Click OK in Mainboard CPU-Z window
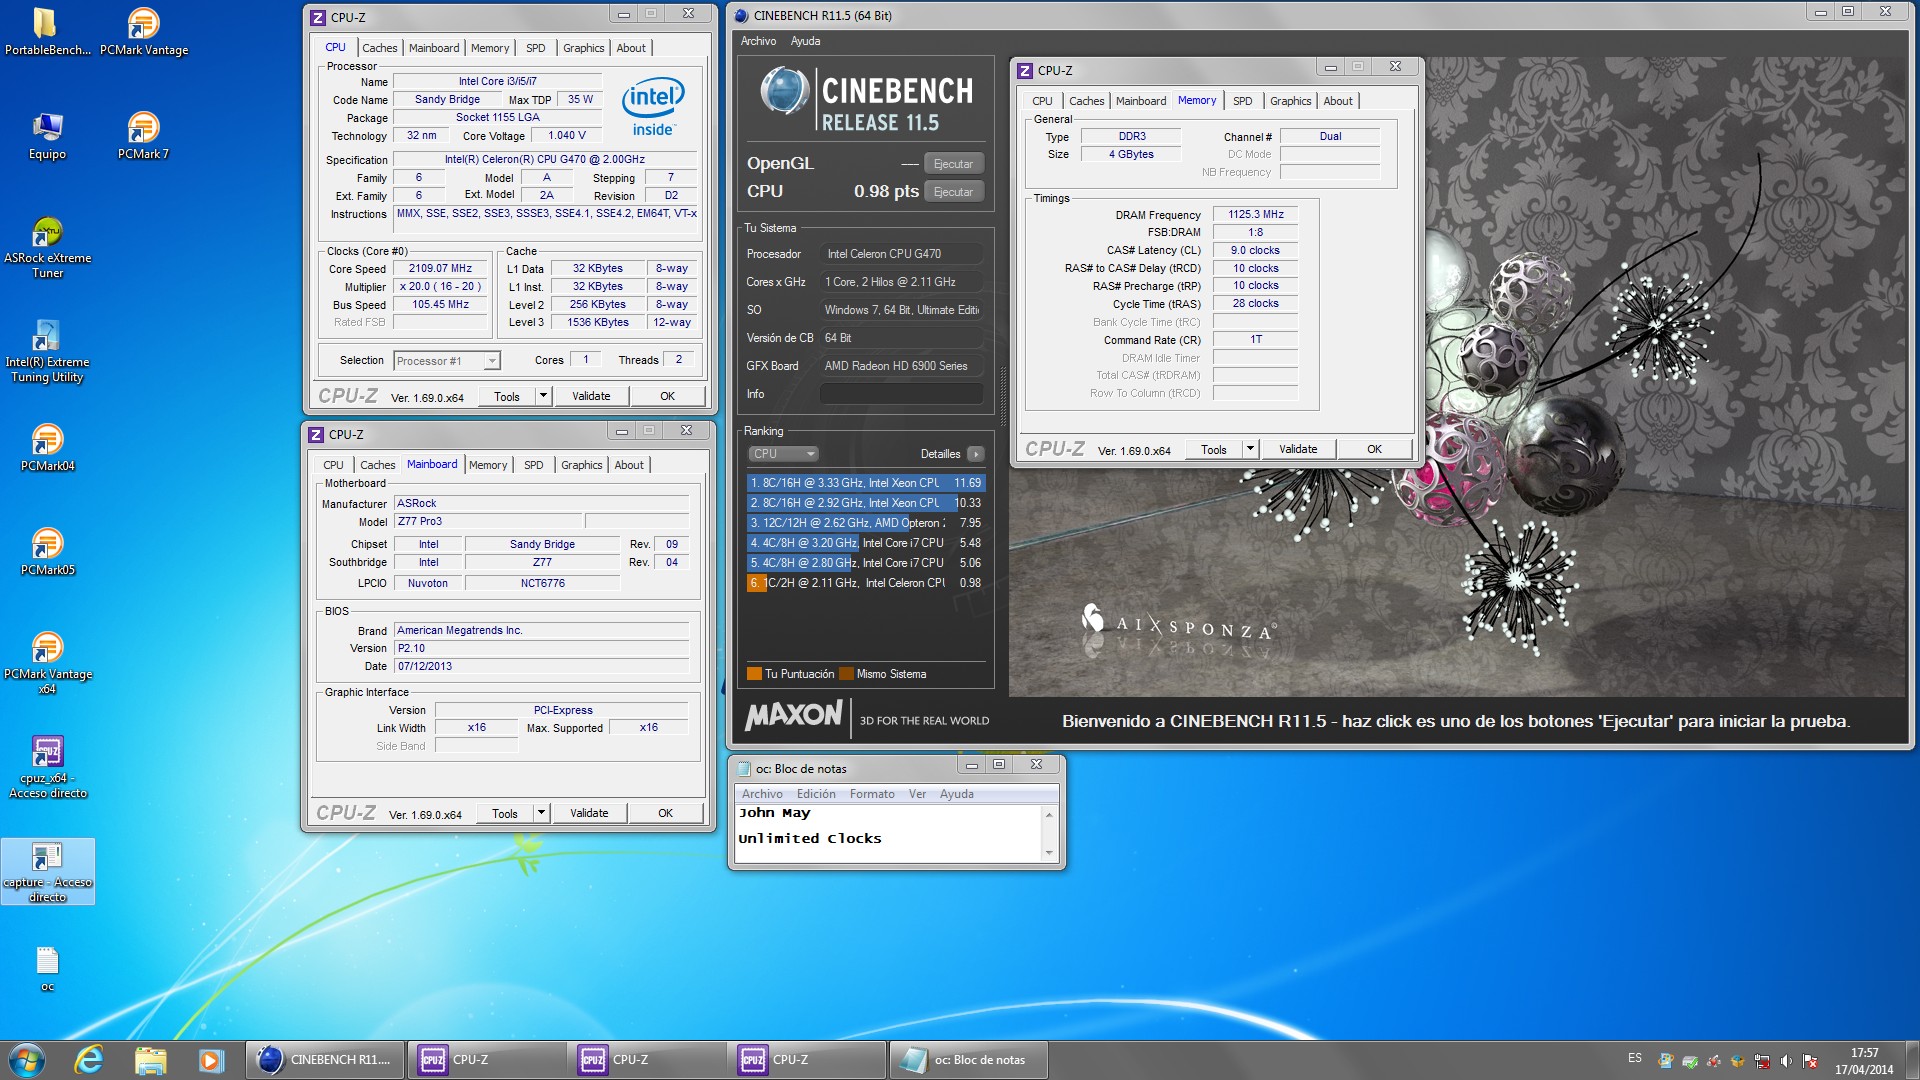This screenshot has height=1080, width=1920. click(665, 813)
